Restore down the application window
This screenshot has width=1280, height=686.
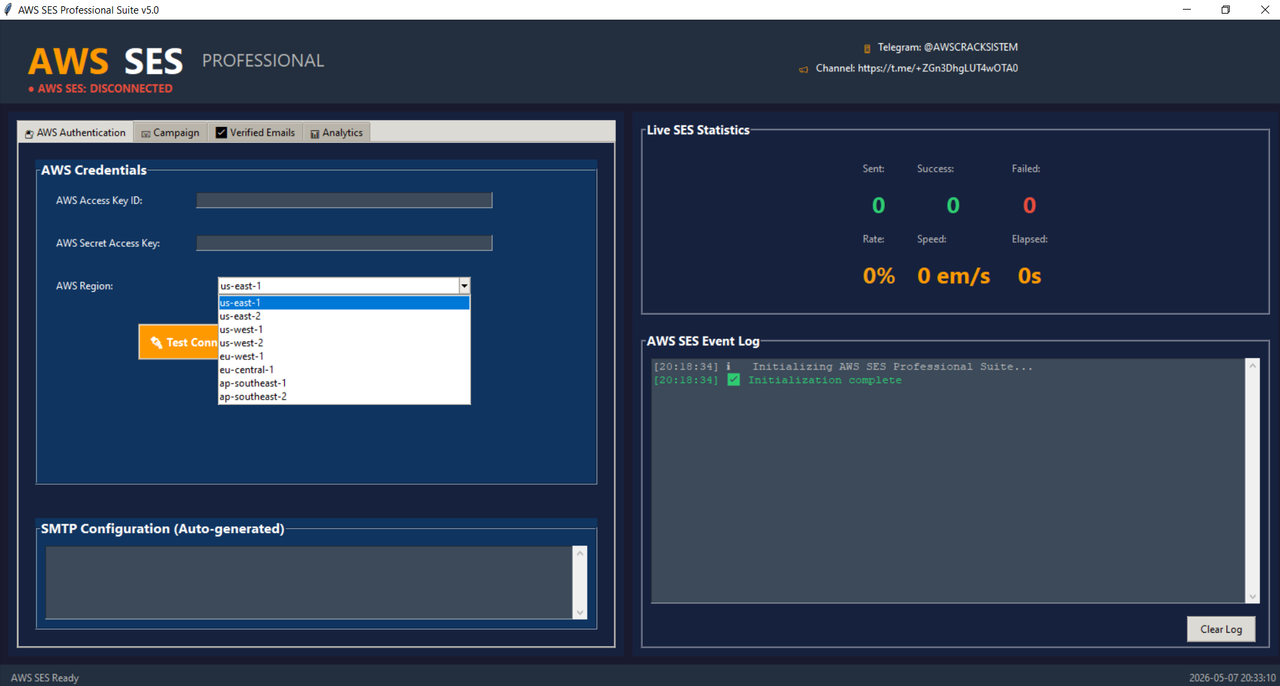click(x=1225, y=10)
